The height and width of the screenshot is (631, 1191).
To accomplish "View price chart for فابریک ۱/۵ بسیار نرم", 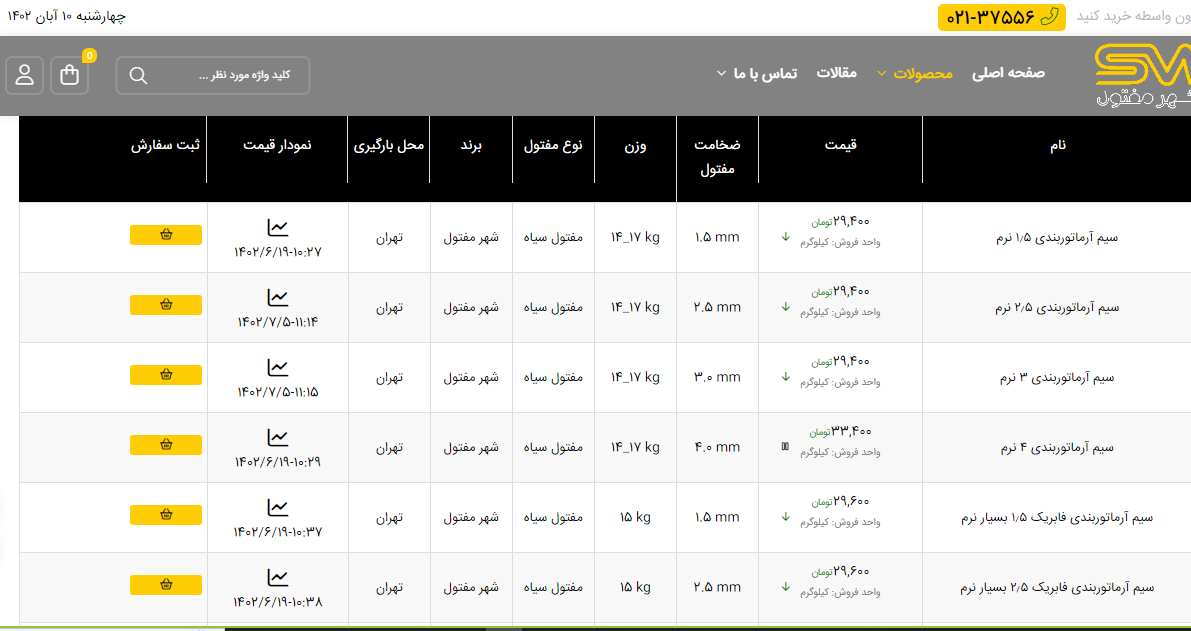I will [277, 508].
